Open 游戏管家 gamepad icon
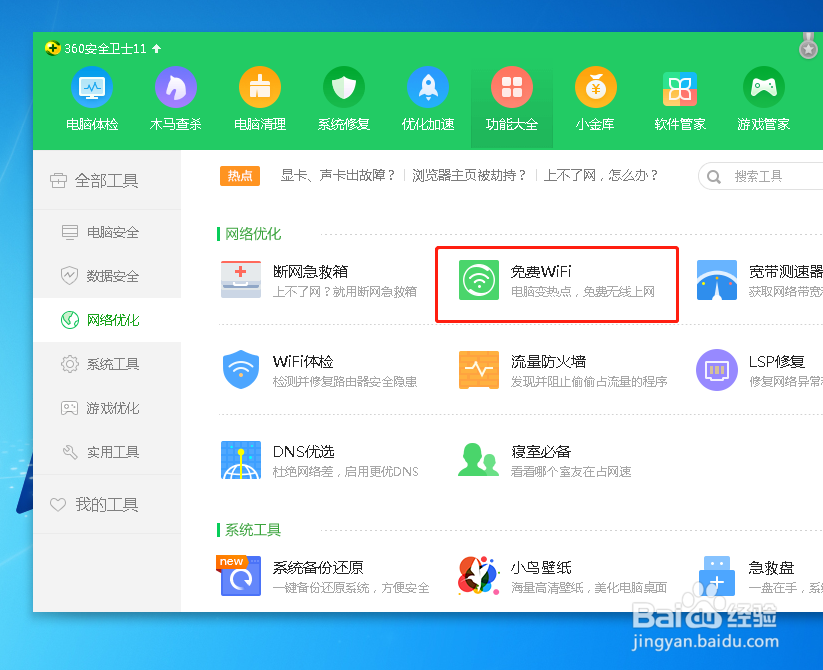The image size is (823, 670). (x=764, y=87)
